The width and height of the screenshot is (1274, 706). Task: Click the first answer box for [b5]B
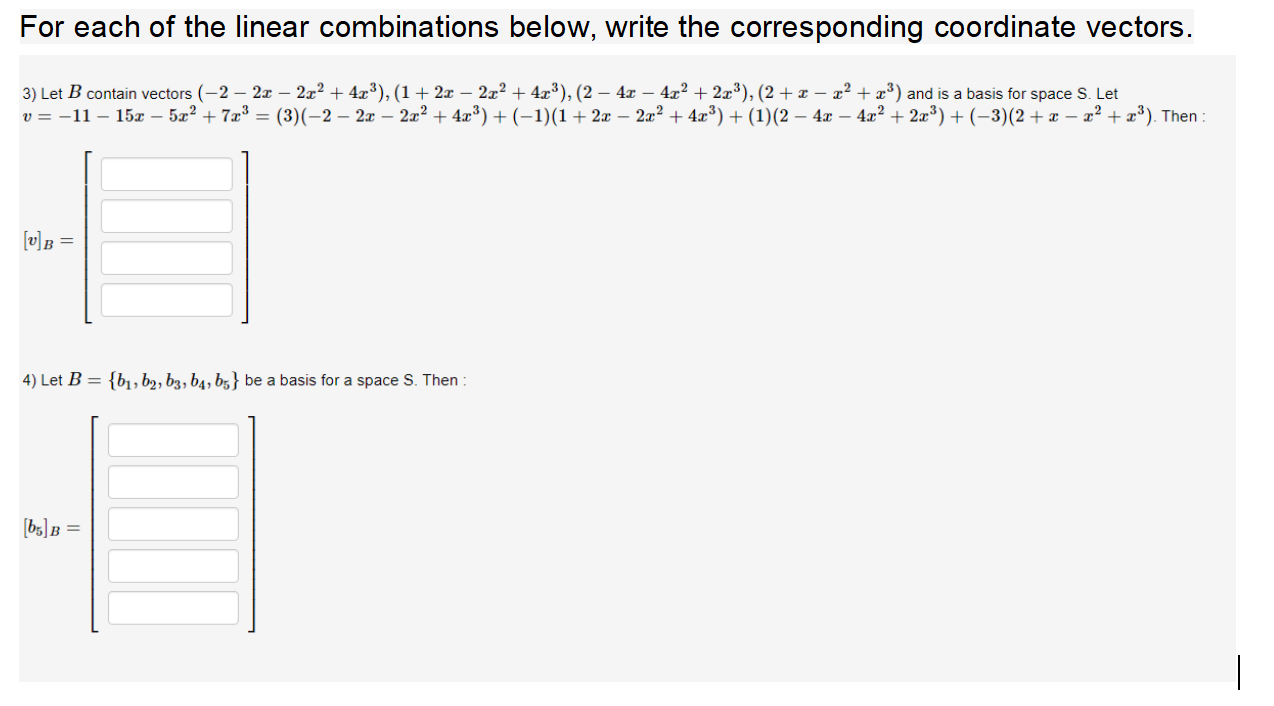[173, 439]
